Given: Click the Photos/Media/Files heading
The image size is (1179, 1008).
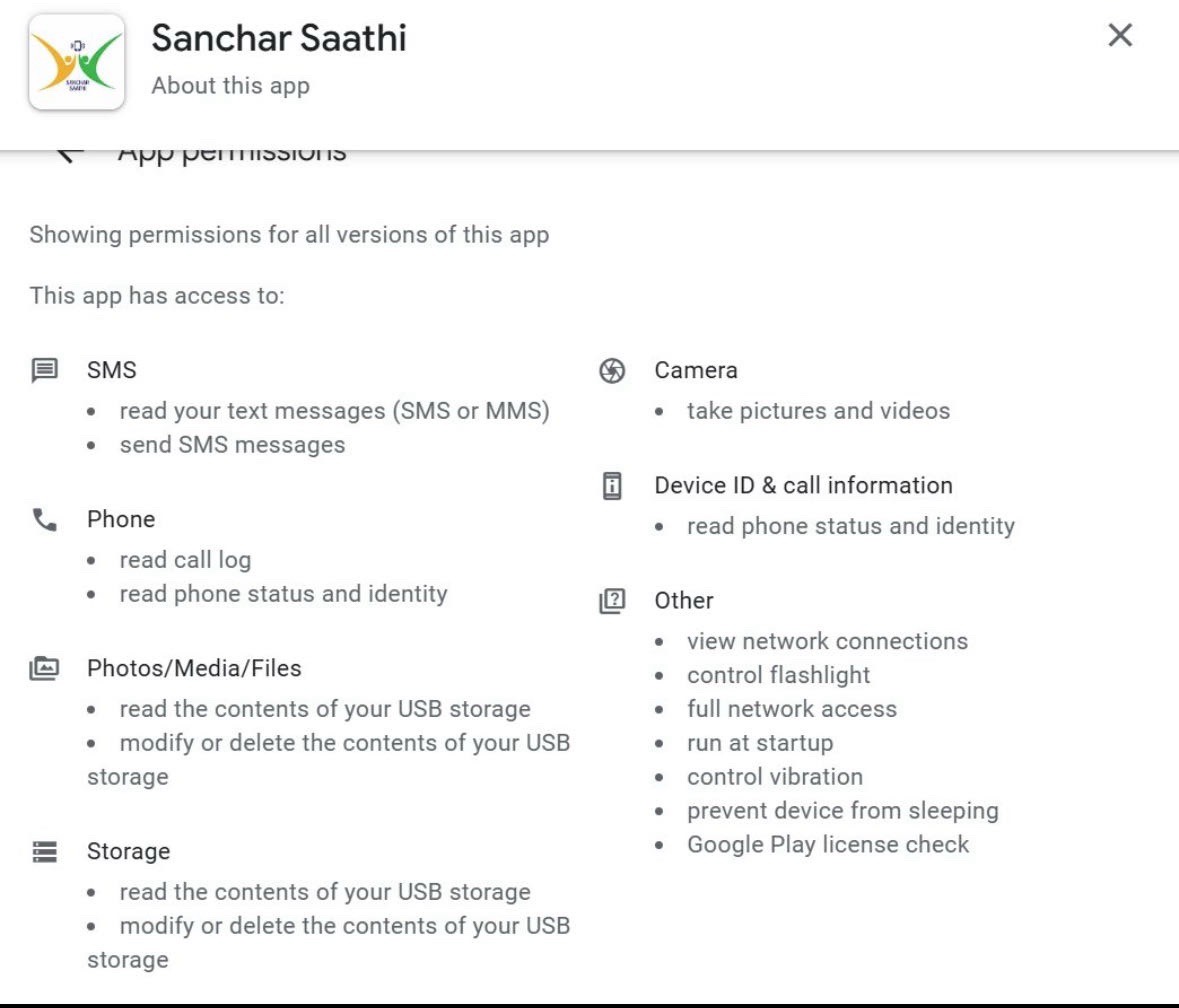Looking at the screenshot, I should [194, 668].
